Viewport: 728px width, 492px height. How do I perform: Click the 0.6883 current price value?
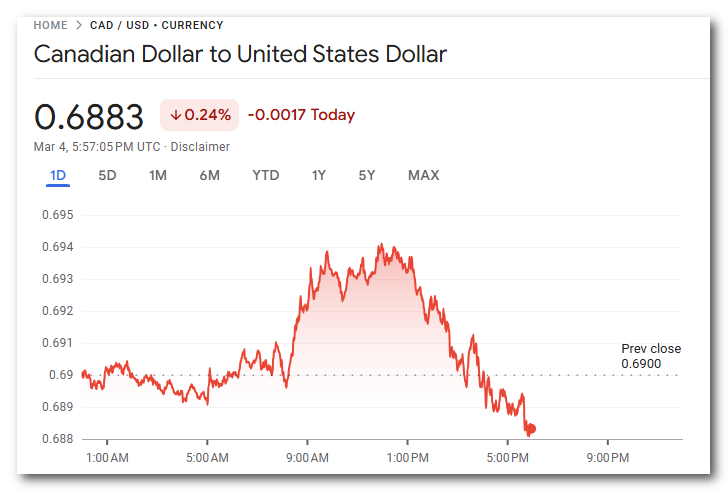89,116
